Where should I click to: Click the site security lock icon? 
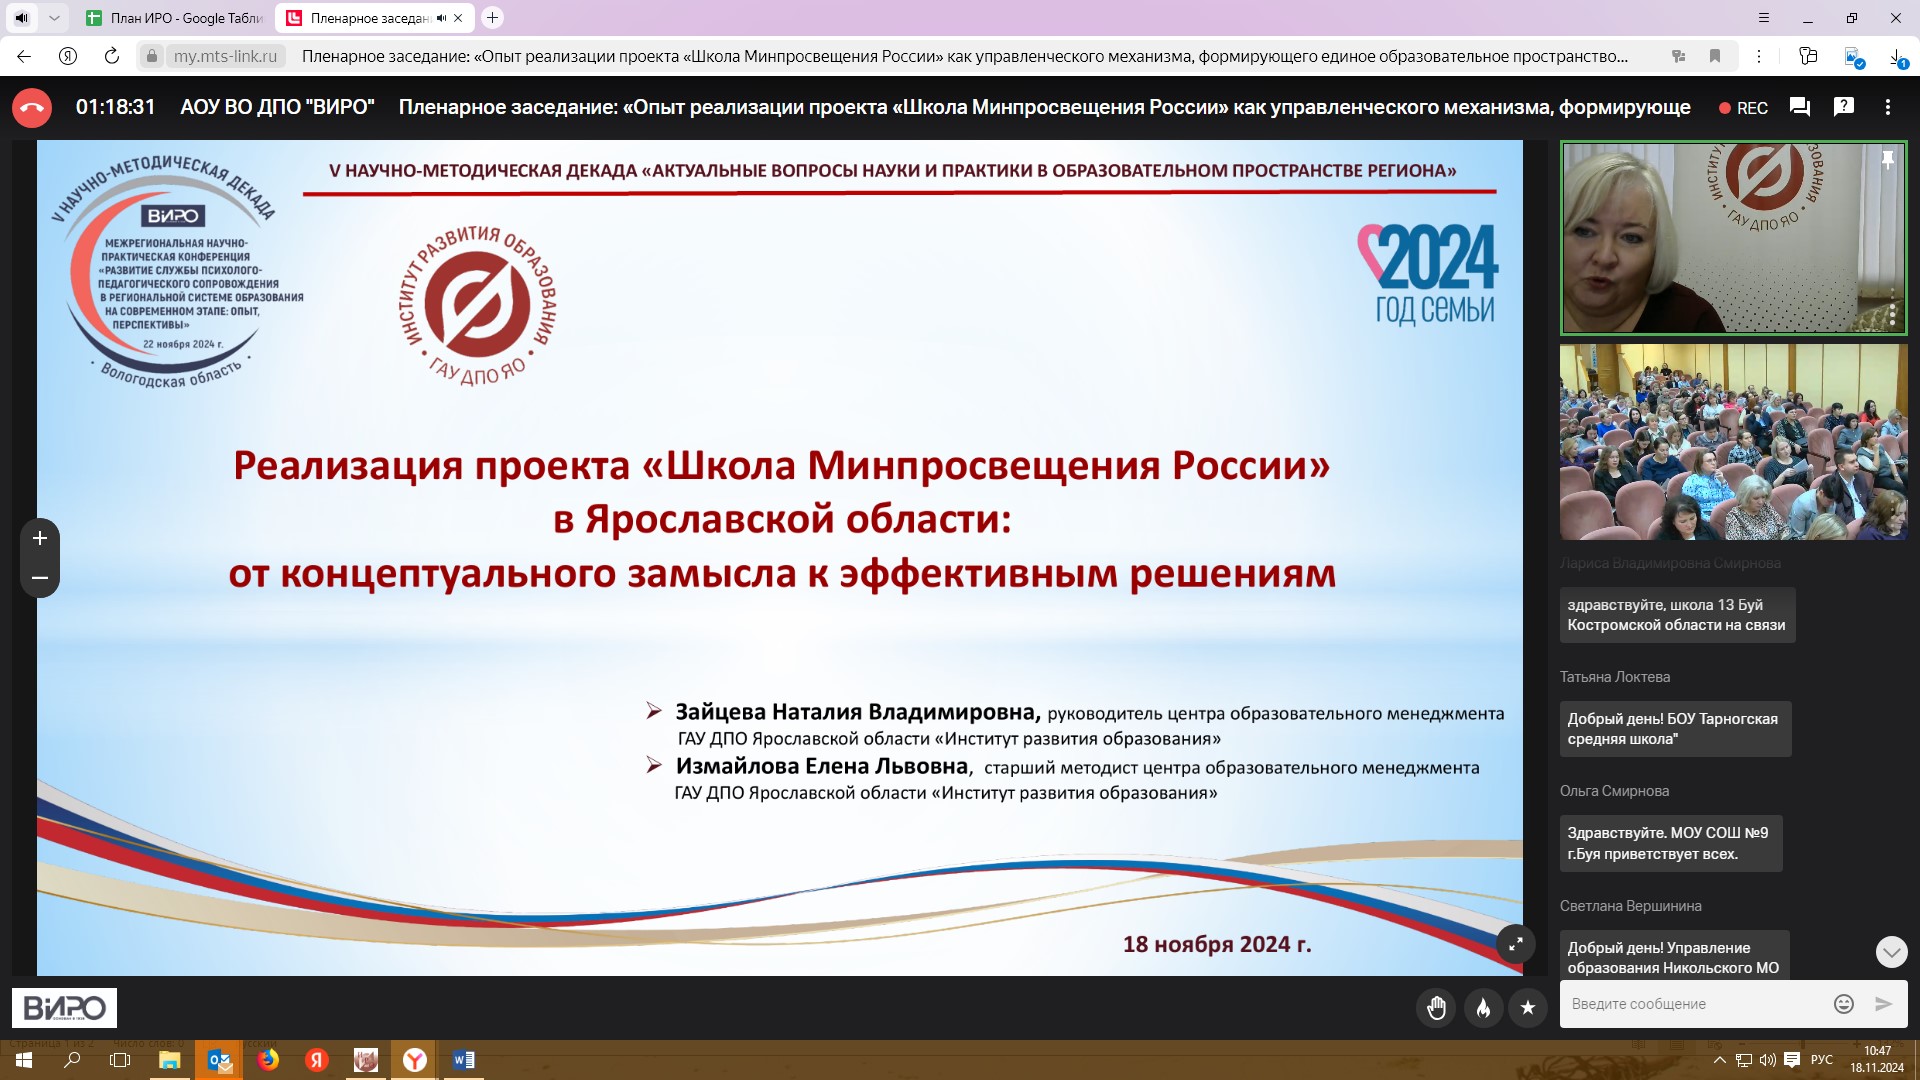point(152,56)
